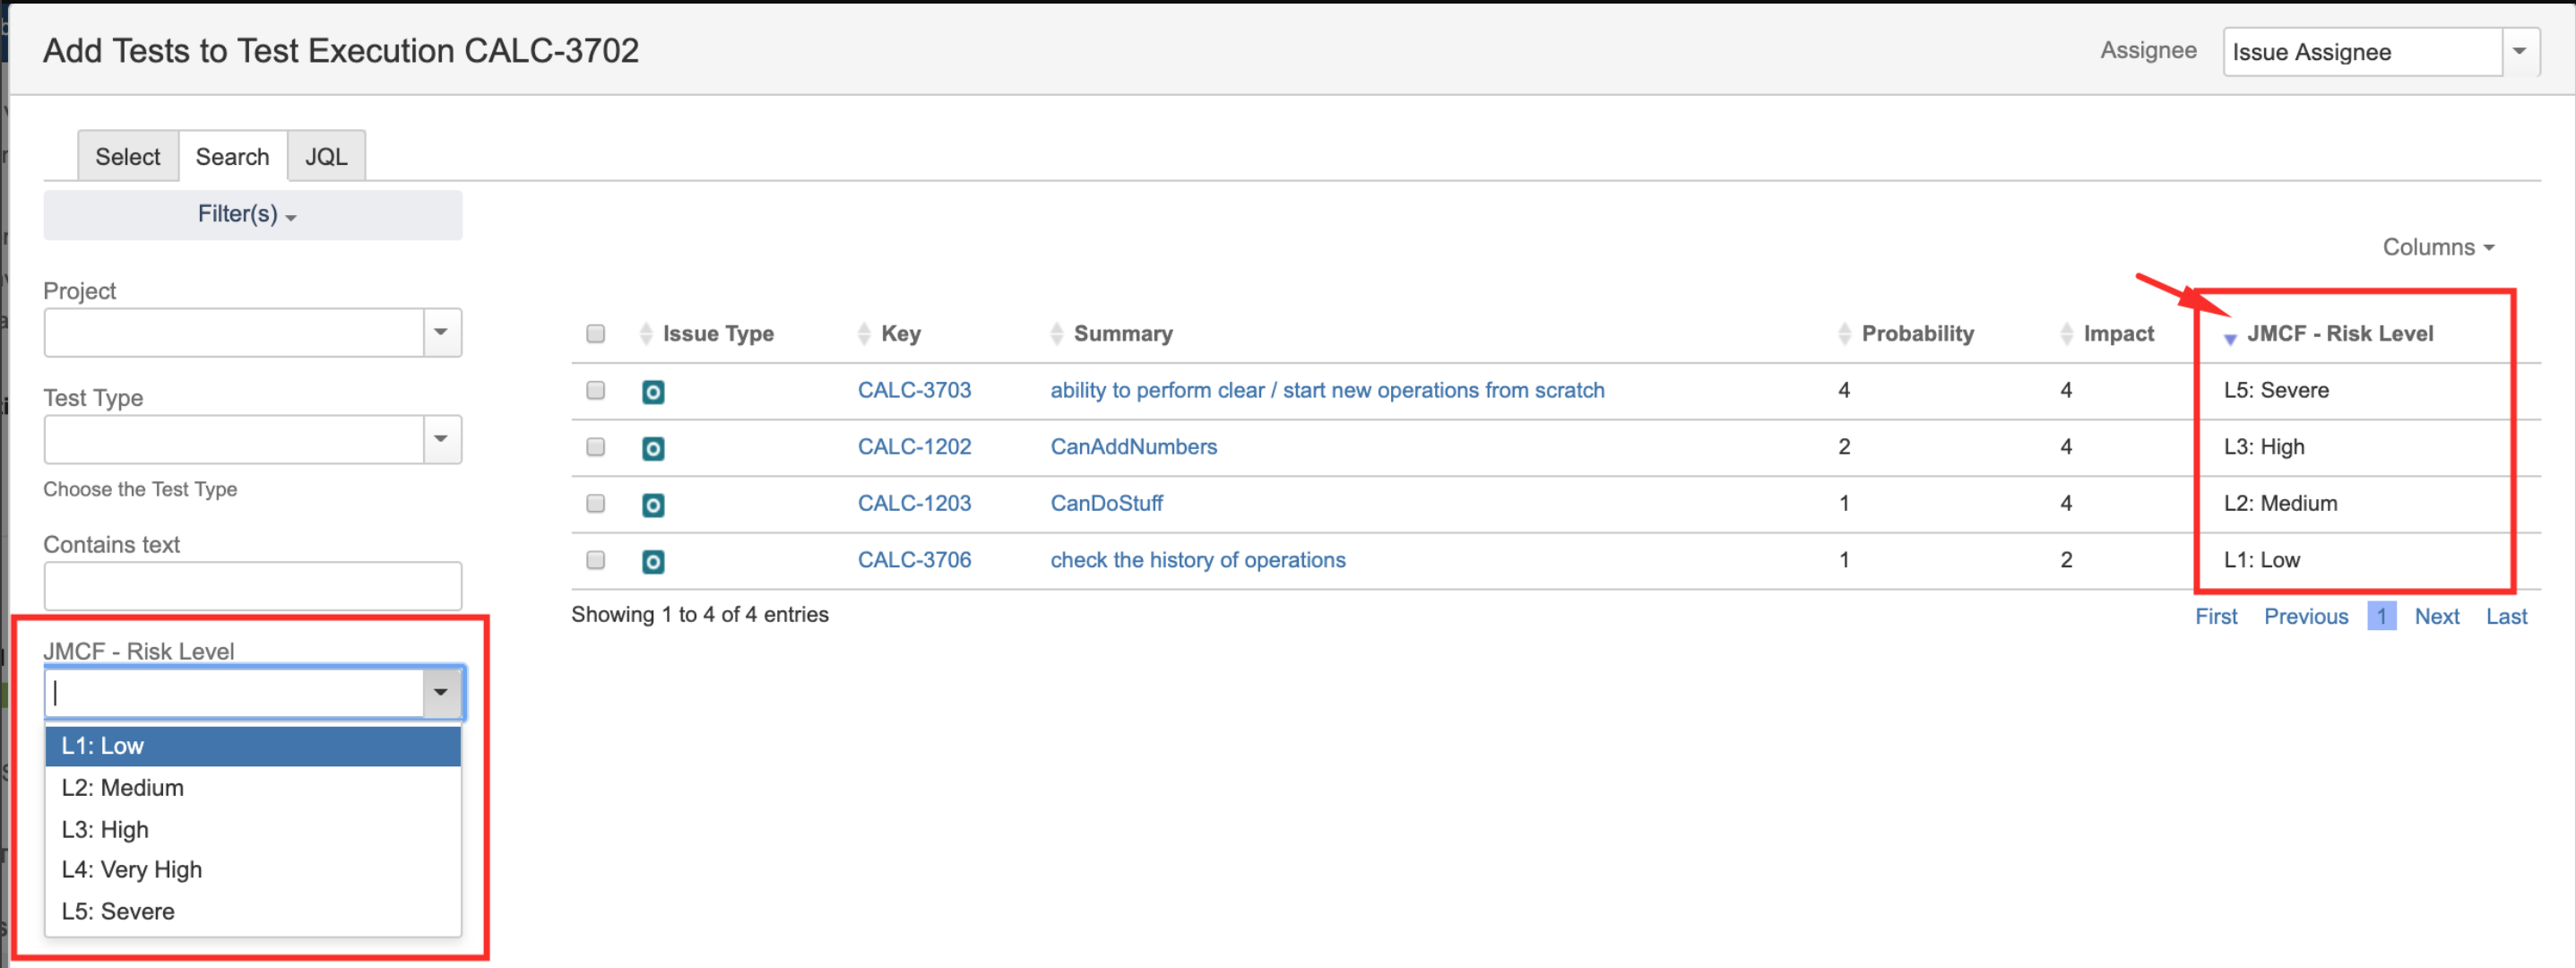Viewport: 2576px width, 968px height.
Task: Open the CALC-1203 issue link
Action: coord(914,503)
